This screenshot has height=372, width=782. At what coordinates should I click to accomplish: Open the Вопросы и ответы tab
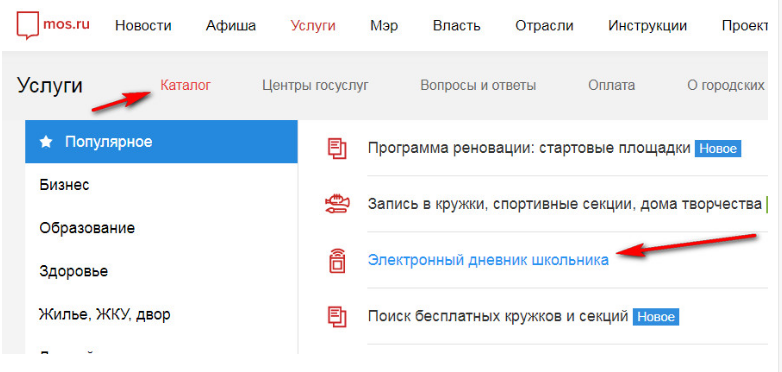478,86
